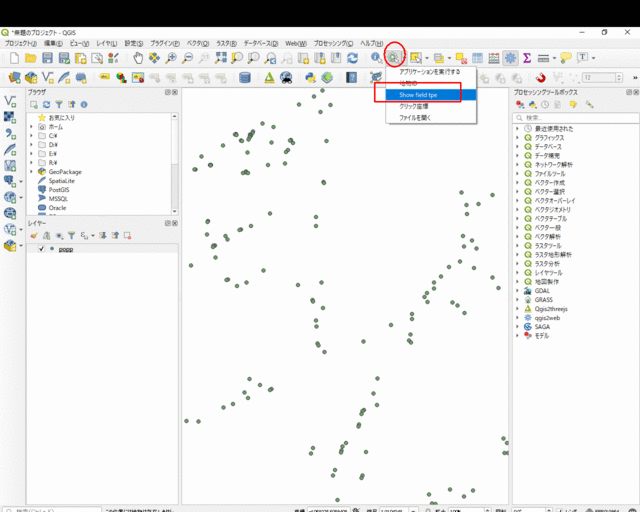Select the Zoom In magnifier tool
Viewport: 640px width, 512px height.
[x=171, y=58]
